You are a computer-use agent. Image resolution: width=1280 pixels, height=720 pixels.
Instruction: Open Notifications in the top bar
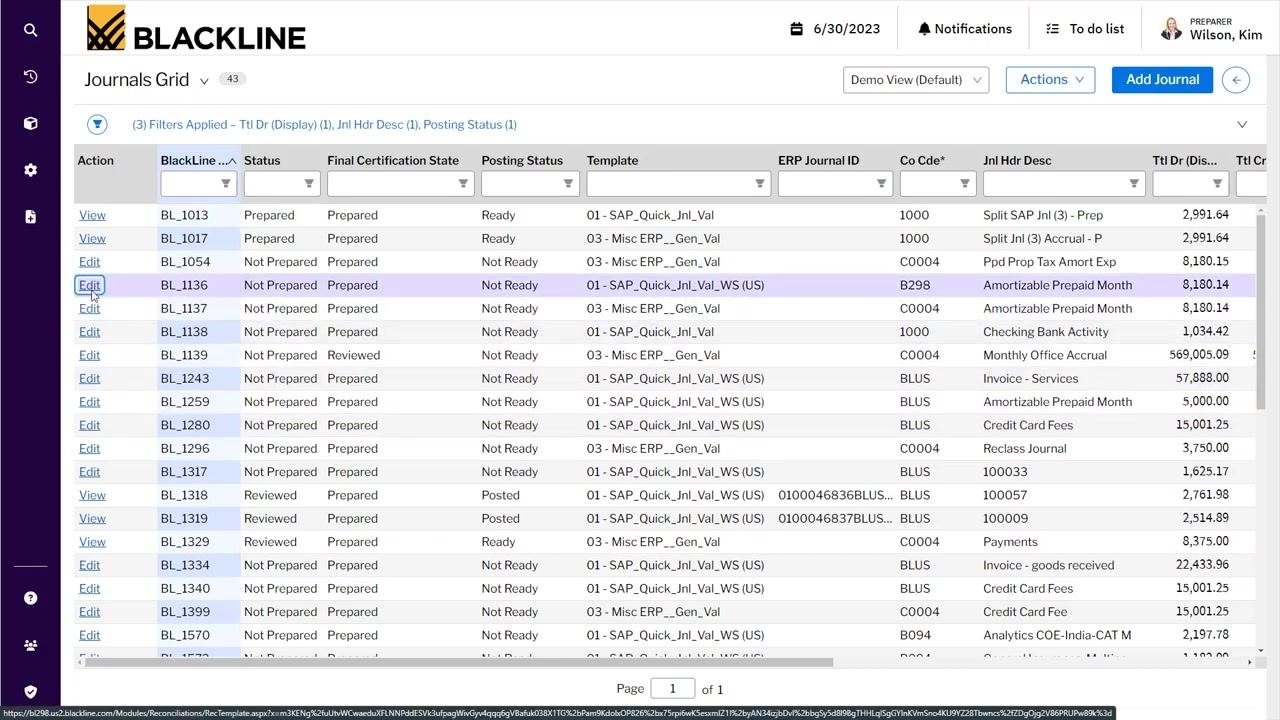click(x=965, y=29)
